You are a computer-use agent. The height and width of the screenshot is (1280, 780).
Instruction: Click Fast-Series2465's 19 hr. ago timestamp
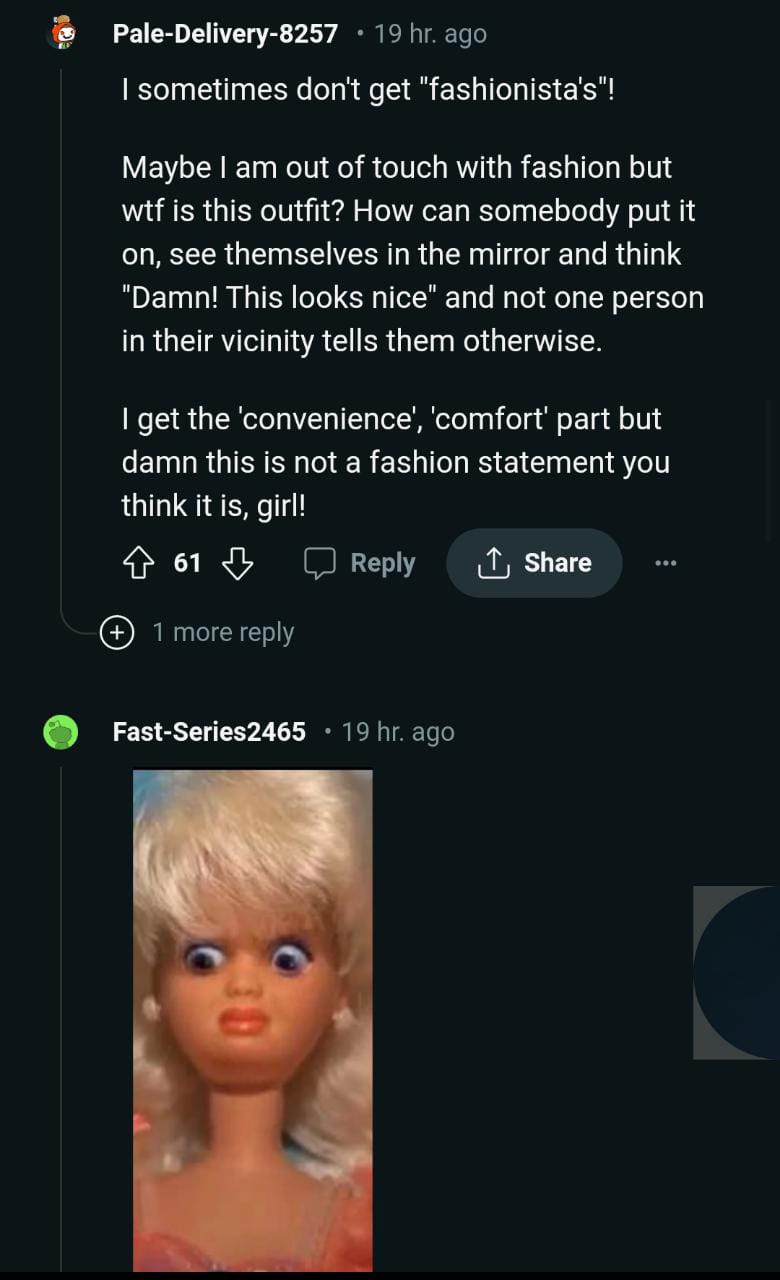coord(398,732)
